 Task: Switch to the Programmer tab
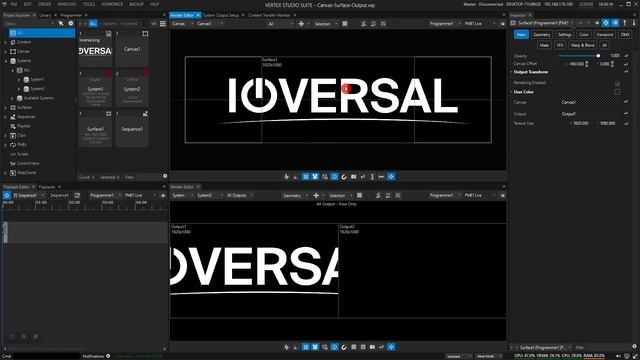(71, 15)
